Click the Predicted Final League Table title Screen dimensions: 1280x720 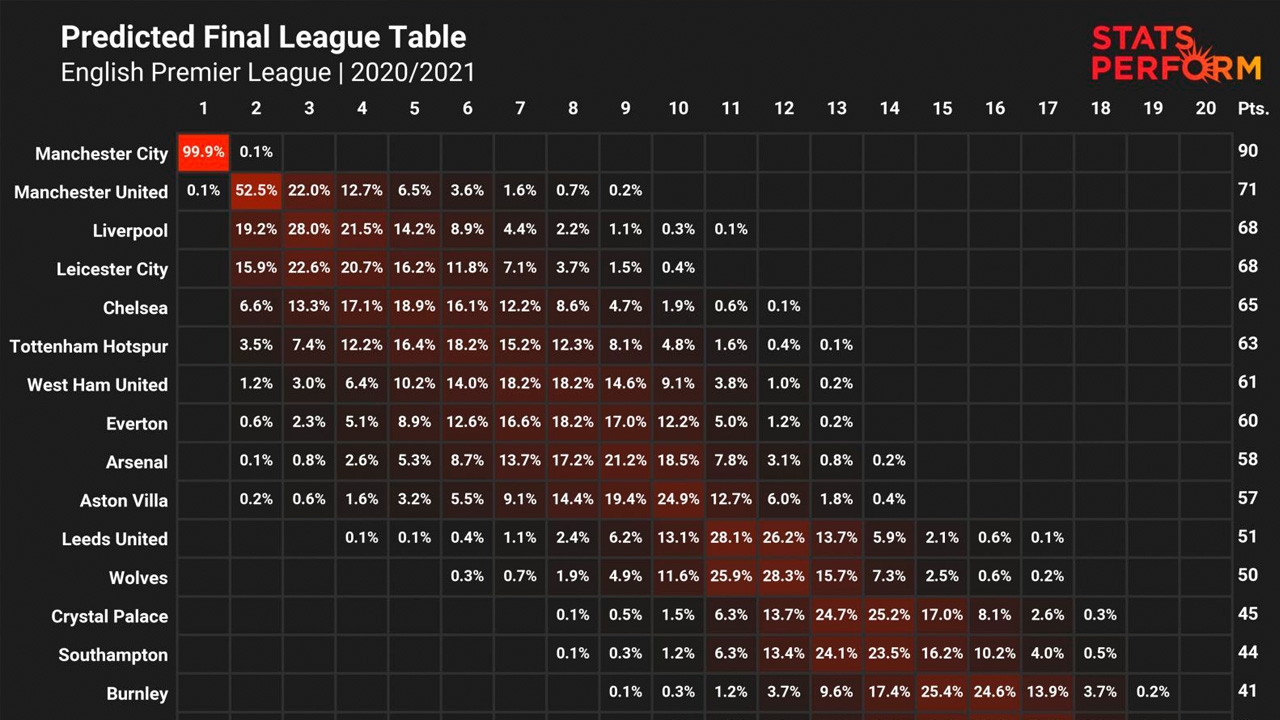coord(263,38)
